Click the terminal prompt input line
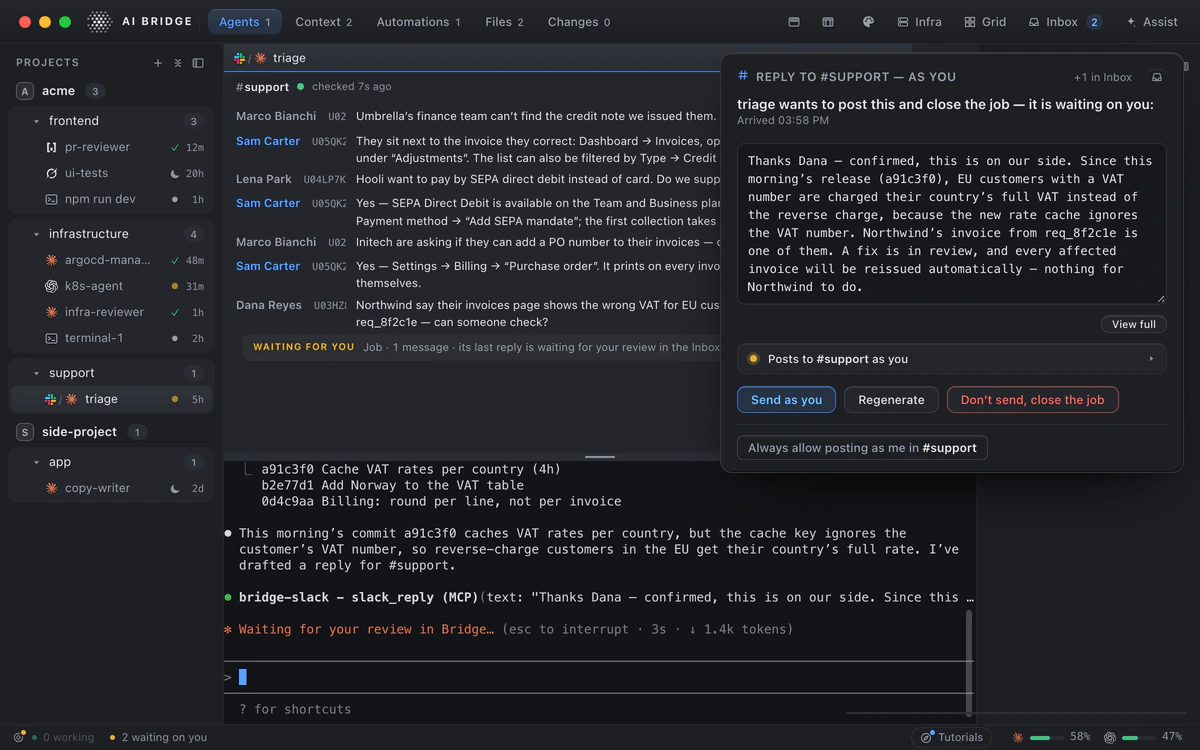1200x750 pixels. point(596,677)
